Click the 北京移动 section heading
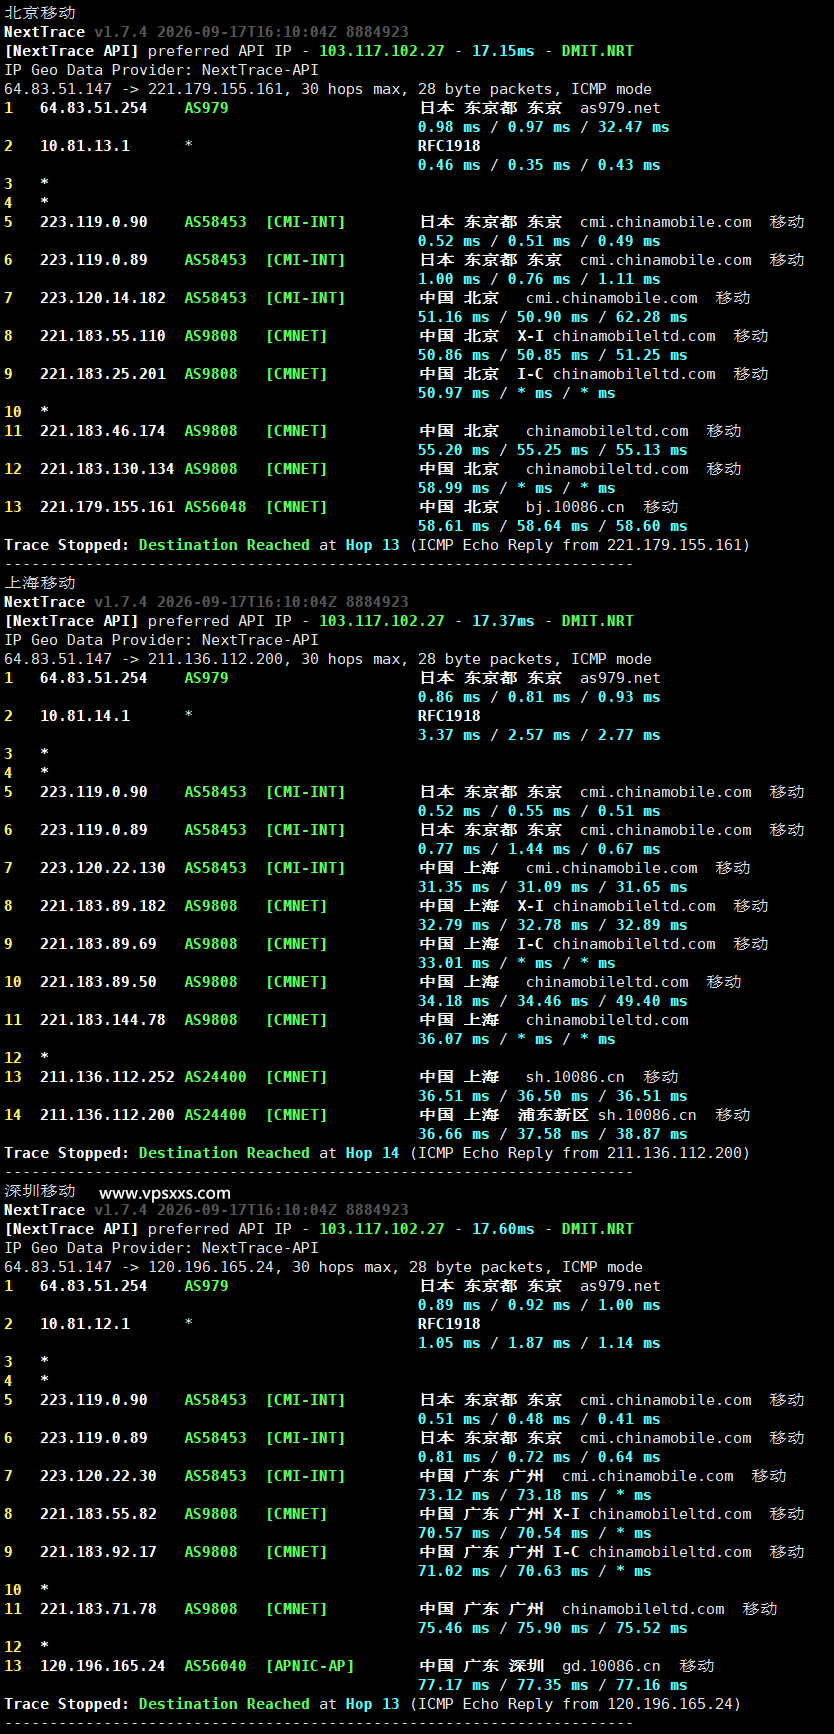834x1734 pixels. (x=40, y=13)
